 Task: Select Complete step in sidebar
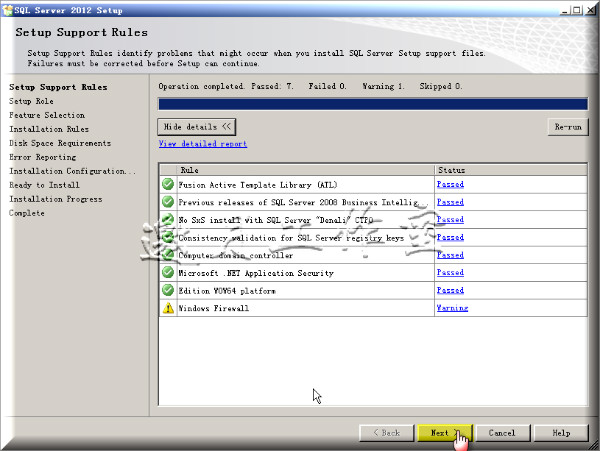[27, 213]
